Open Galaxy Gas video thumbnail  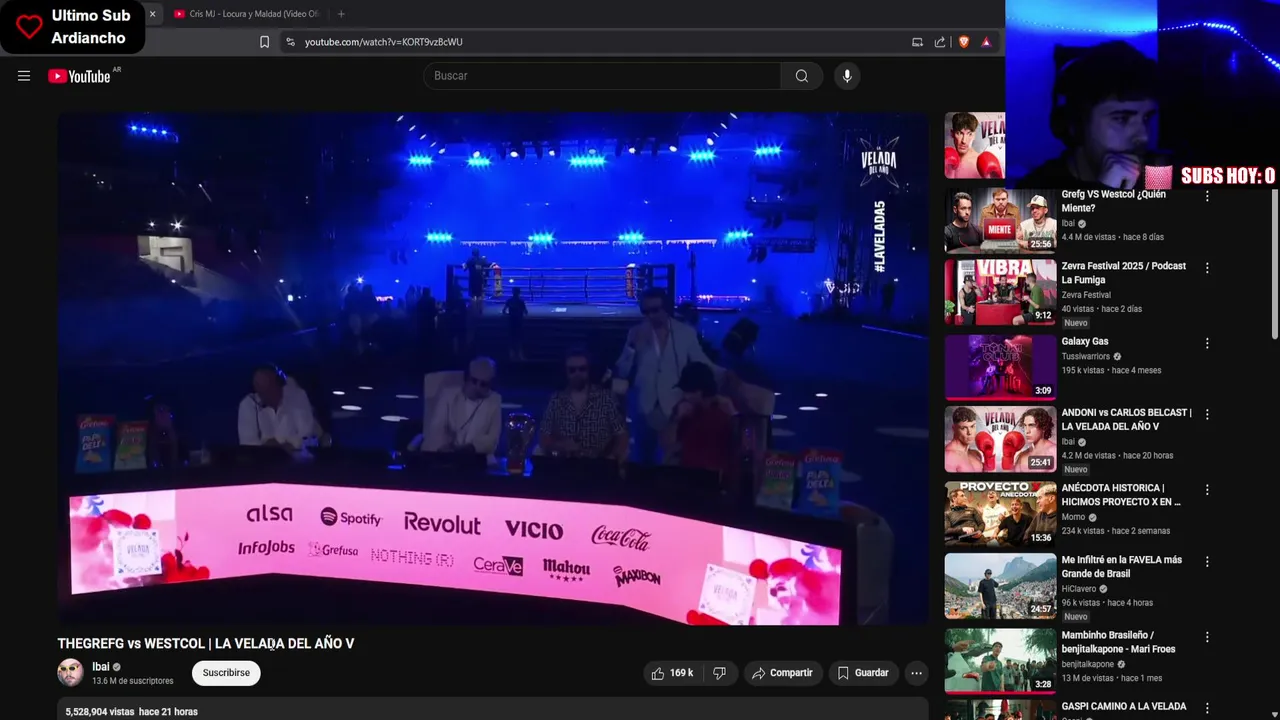click(1000, 367)
